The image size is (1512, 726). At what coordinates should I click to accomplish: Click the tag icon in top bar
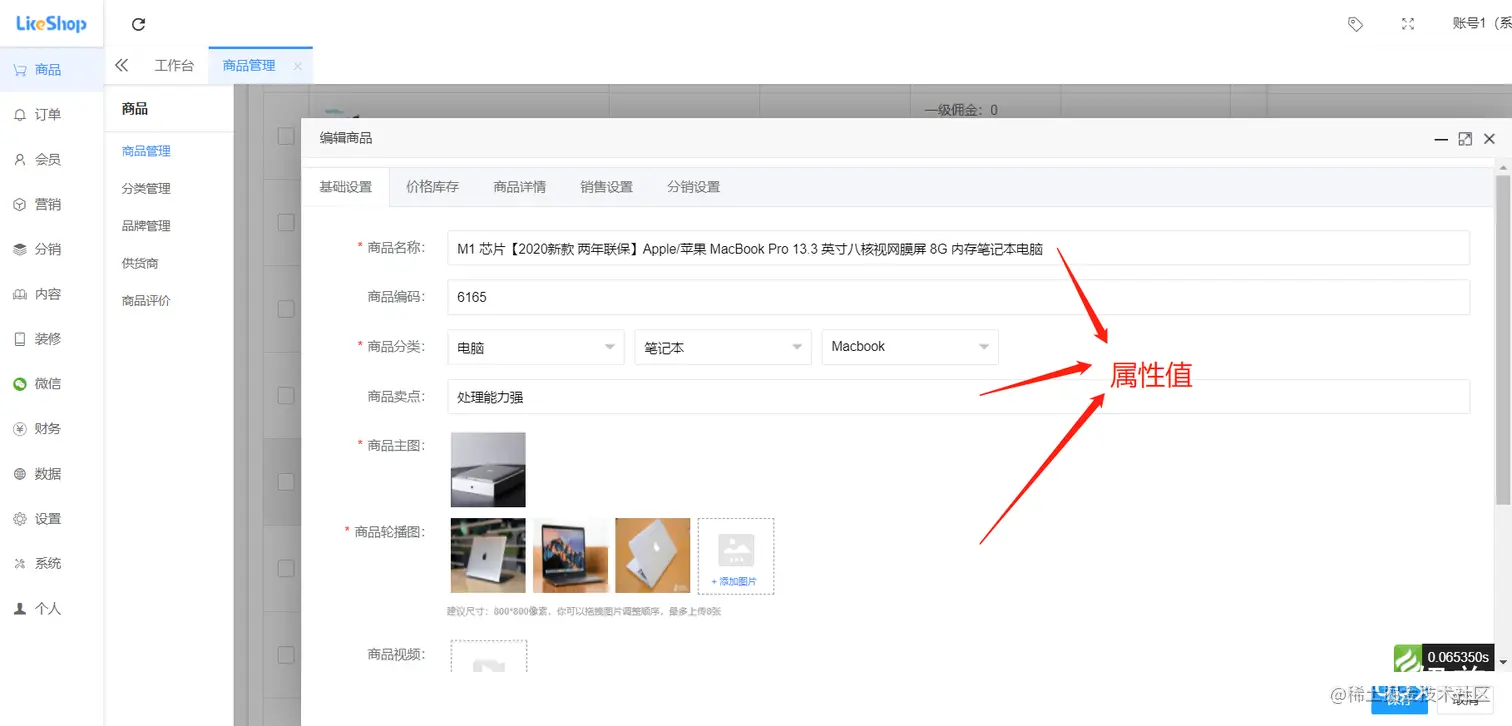pos(1355,24)
